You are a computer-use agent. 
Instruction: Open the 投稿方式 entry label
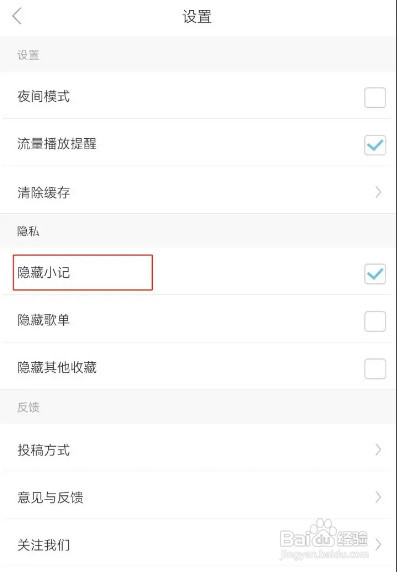pos(43,450)
